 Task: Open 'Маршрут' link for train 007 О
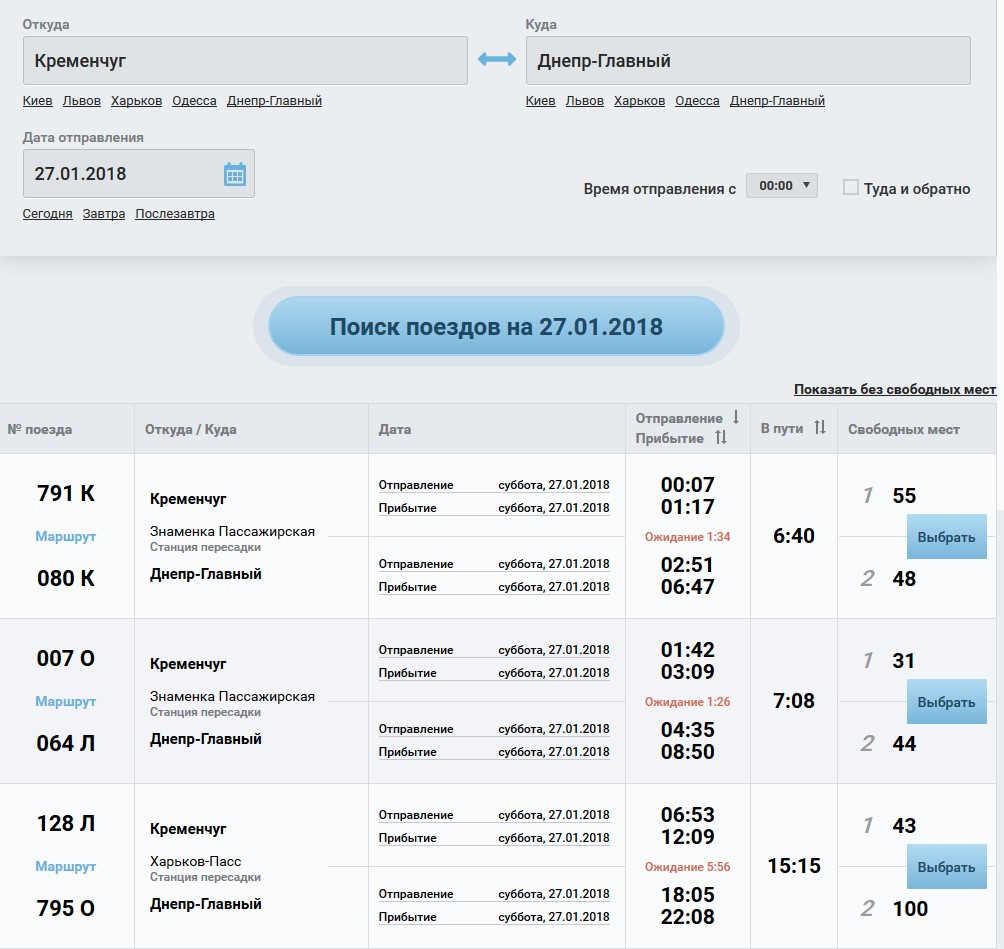pos(66,701)
